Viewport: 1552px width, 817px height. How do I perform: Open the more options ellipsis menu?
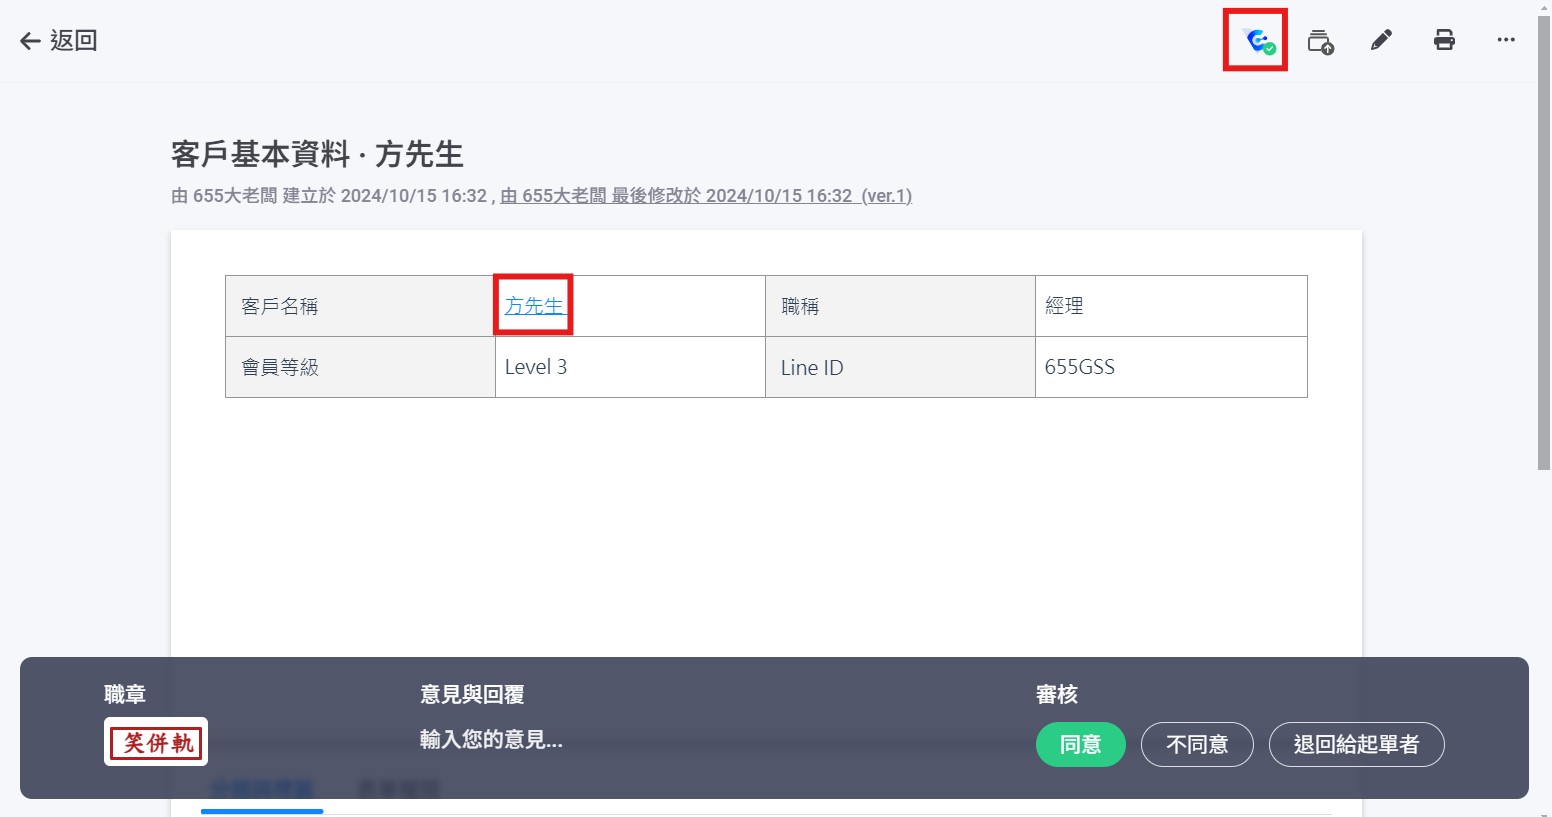1506,41
